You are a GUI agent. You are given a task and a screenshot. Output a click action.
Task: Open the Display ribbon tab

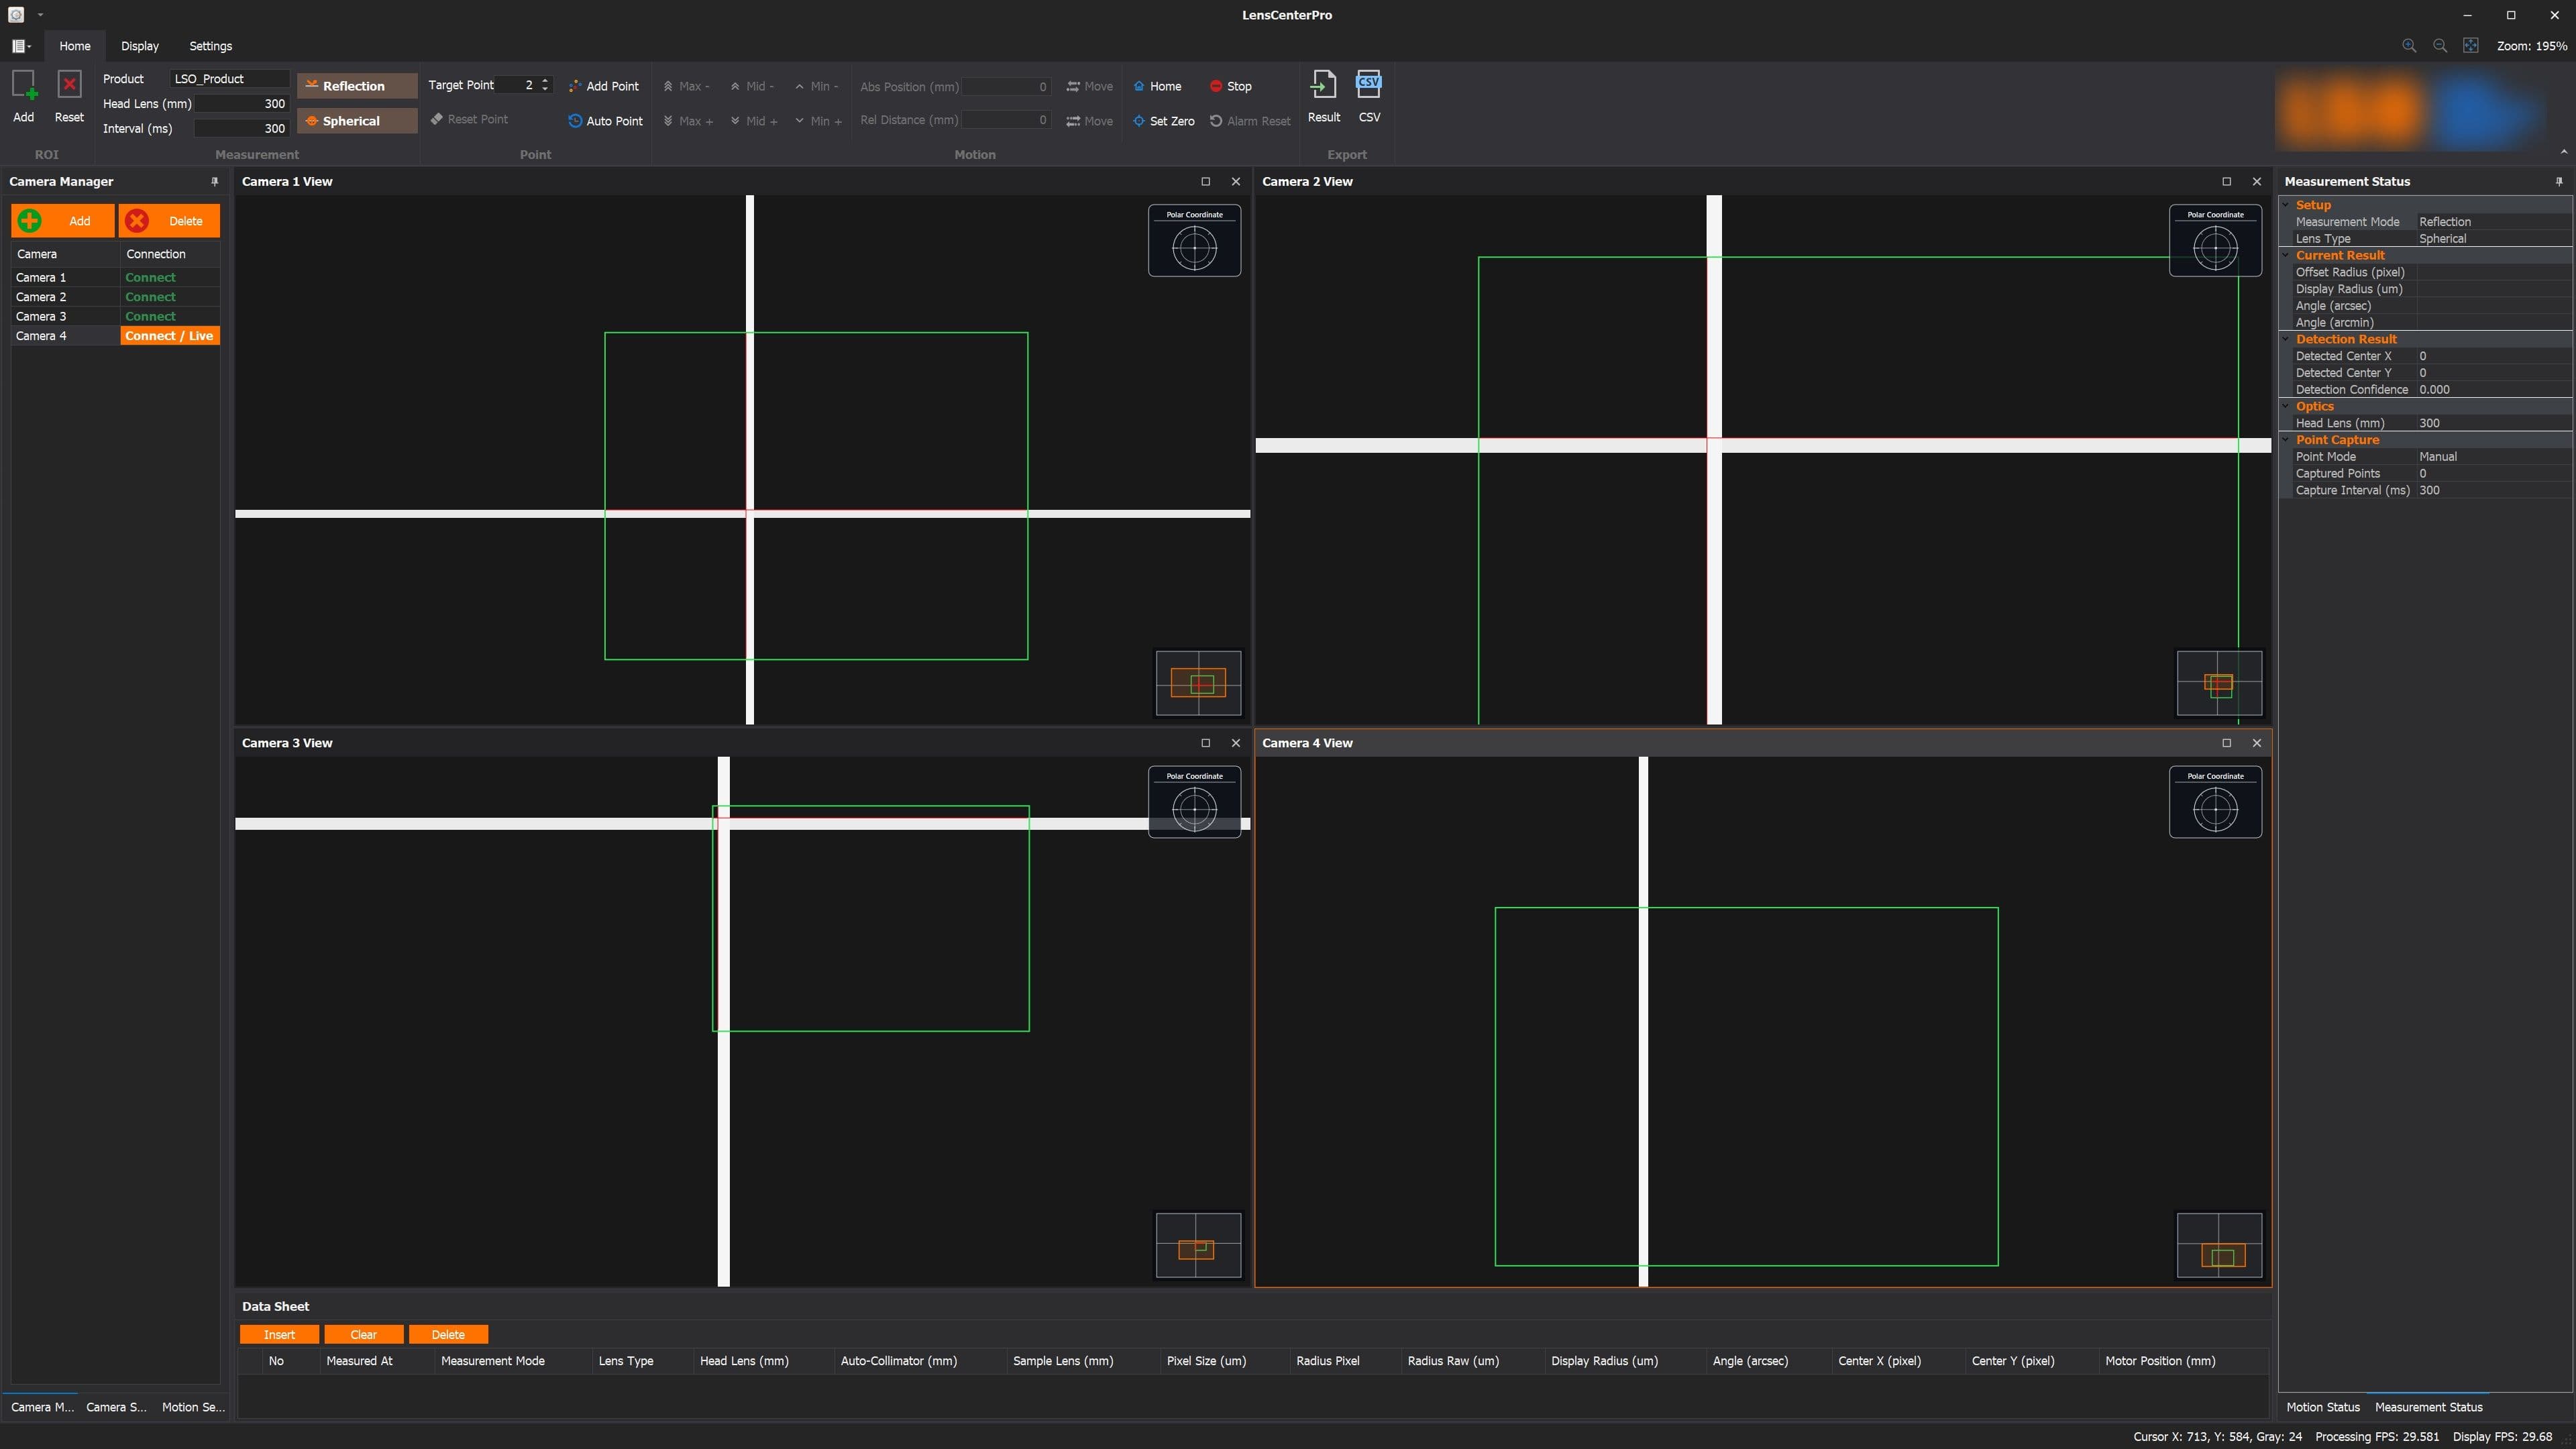tap(140, 46)
